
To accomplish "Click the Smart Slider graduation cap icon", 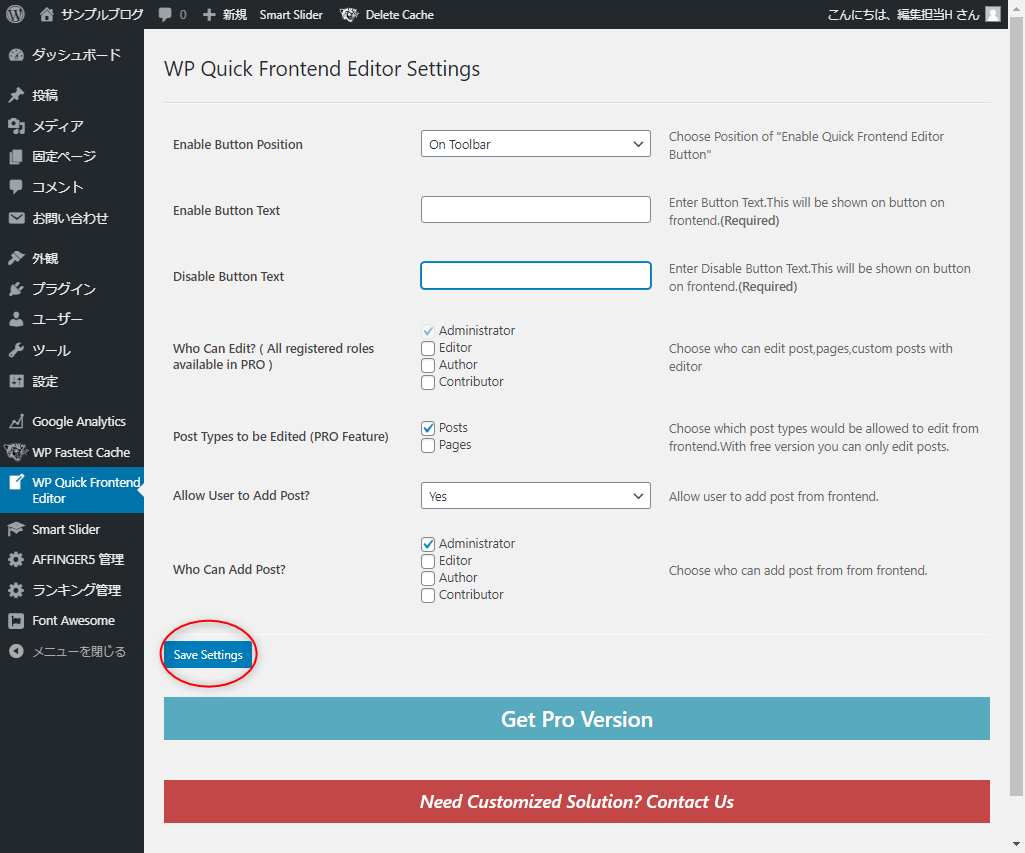I will pyautogui.click(x=16, y=529).
